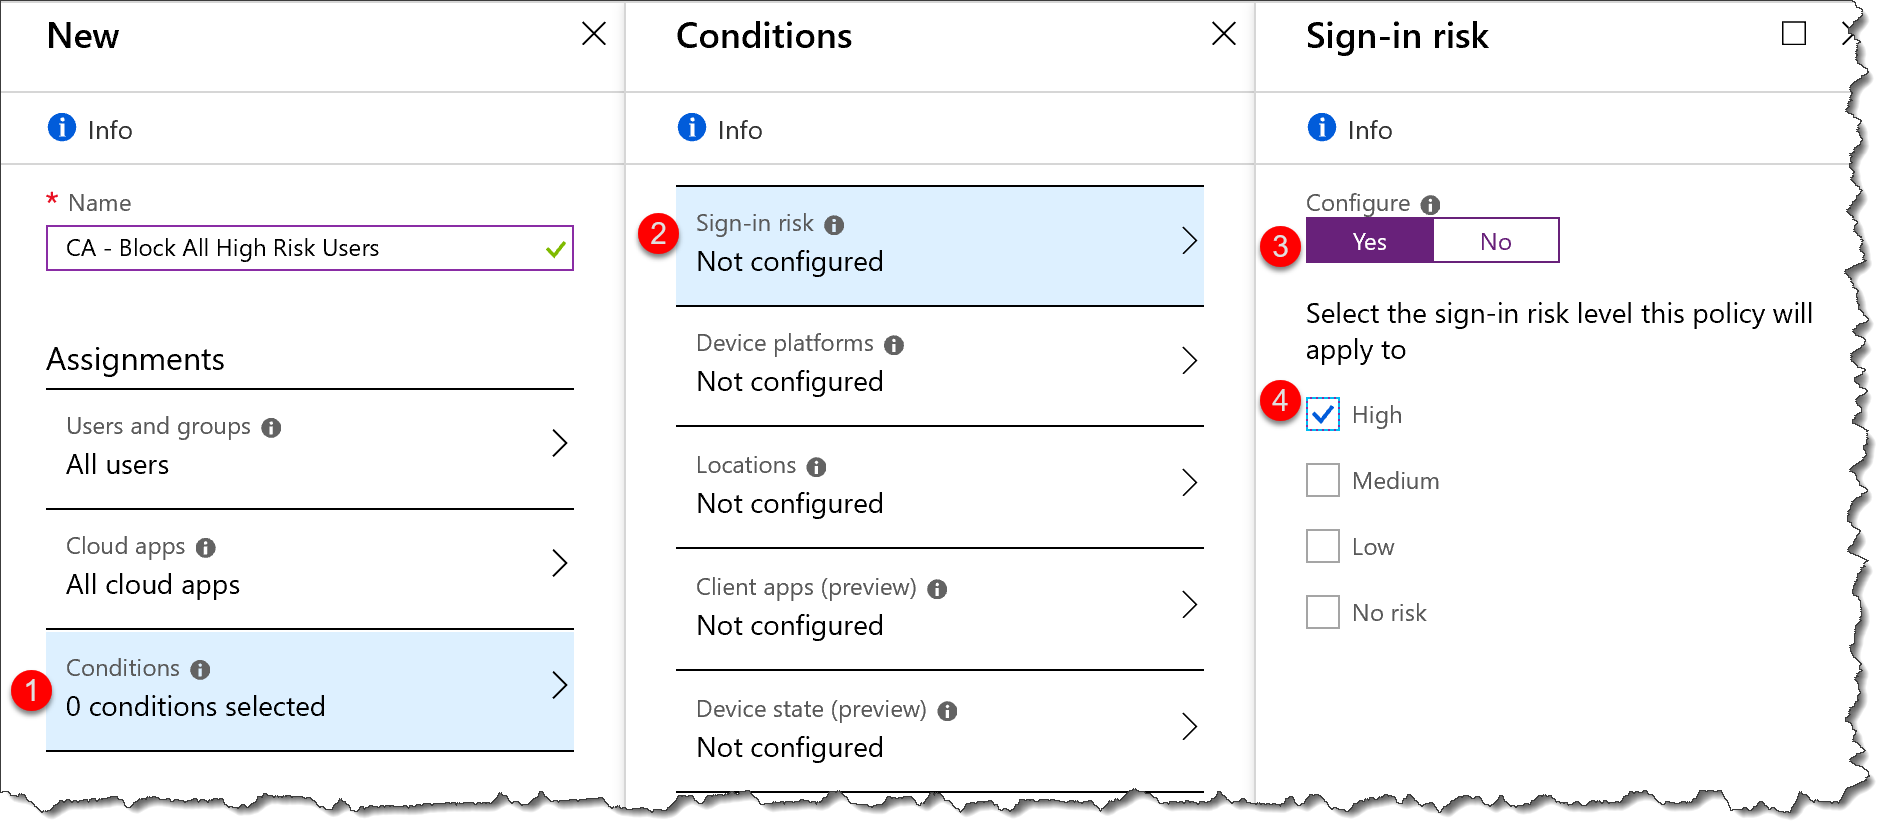Uncheck the High risk level checkbox
The height and width of the screenshot is (836, 1892).
point(1322,414)
